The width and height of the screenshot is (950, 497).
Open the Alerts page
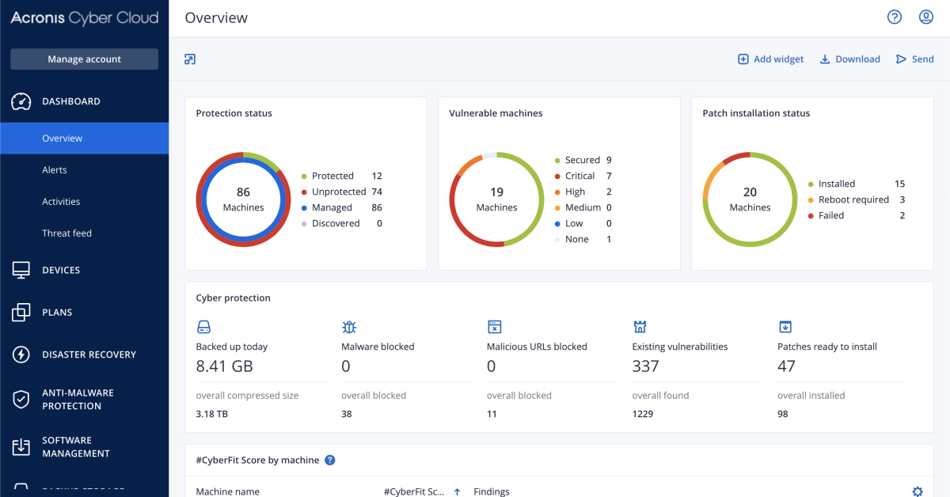(54, 170)
